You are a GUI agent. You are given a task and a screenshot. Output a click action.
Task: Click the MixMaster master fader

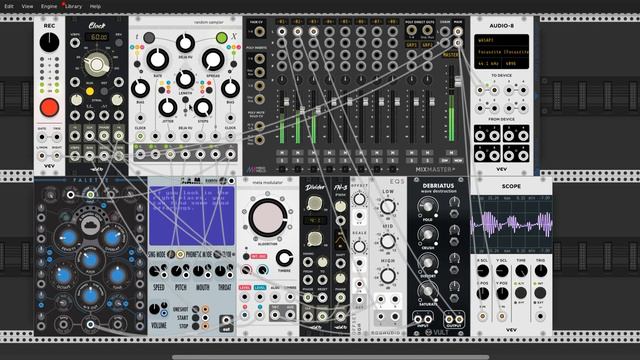(x=458, y=81)
